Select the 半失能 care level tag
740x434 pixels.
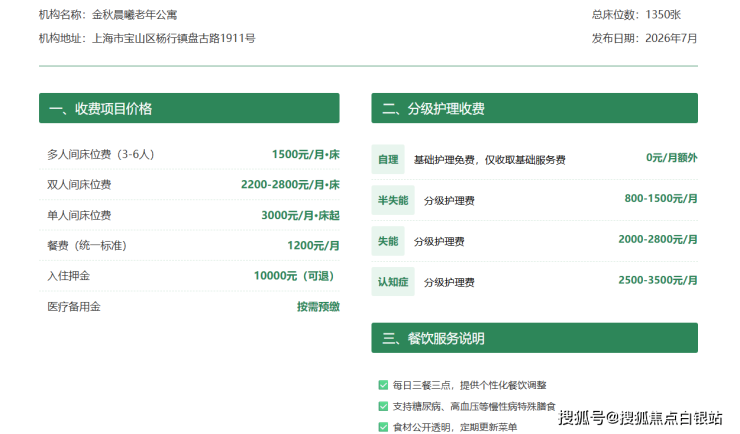pyautogui.click(x=393, y=200)
